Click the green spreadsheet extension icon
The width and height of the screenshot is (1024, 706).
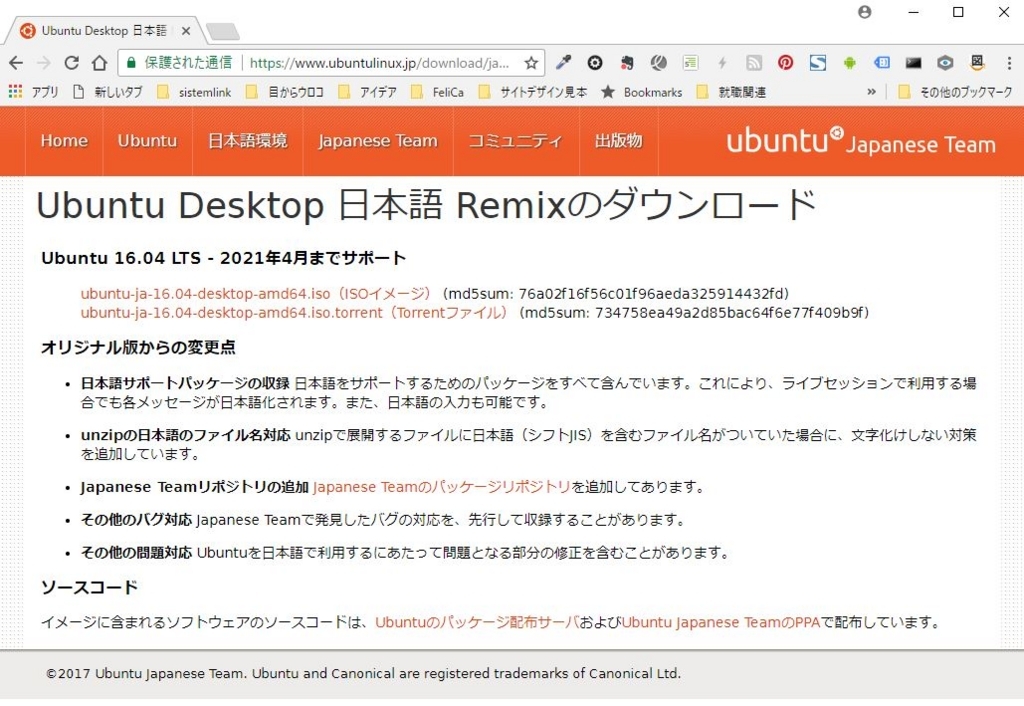click(690, 63)
